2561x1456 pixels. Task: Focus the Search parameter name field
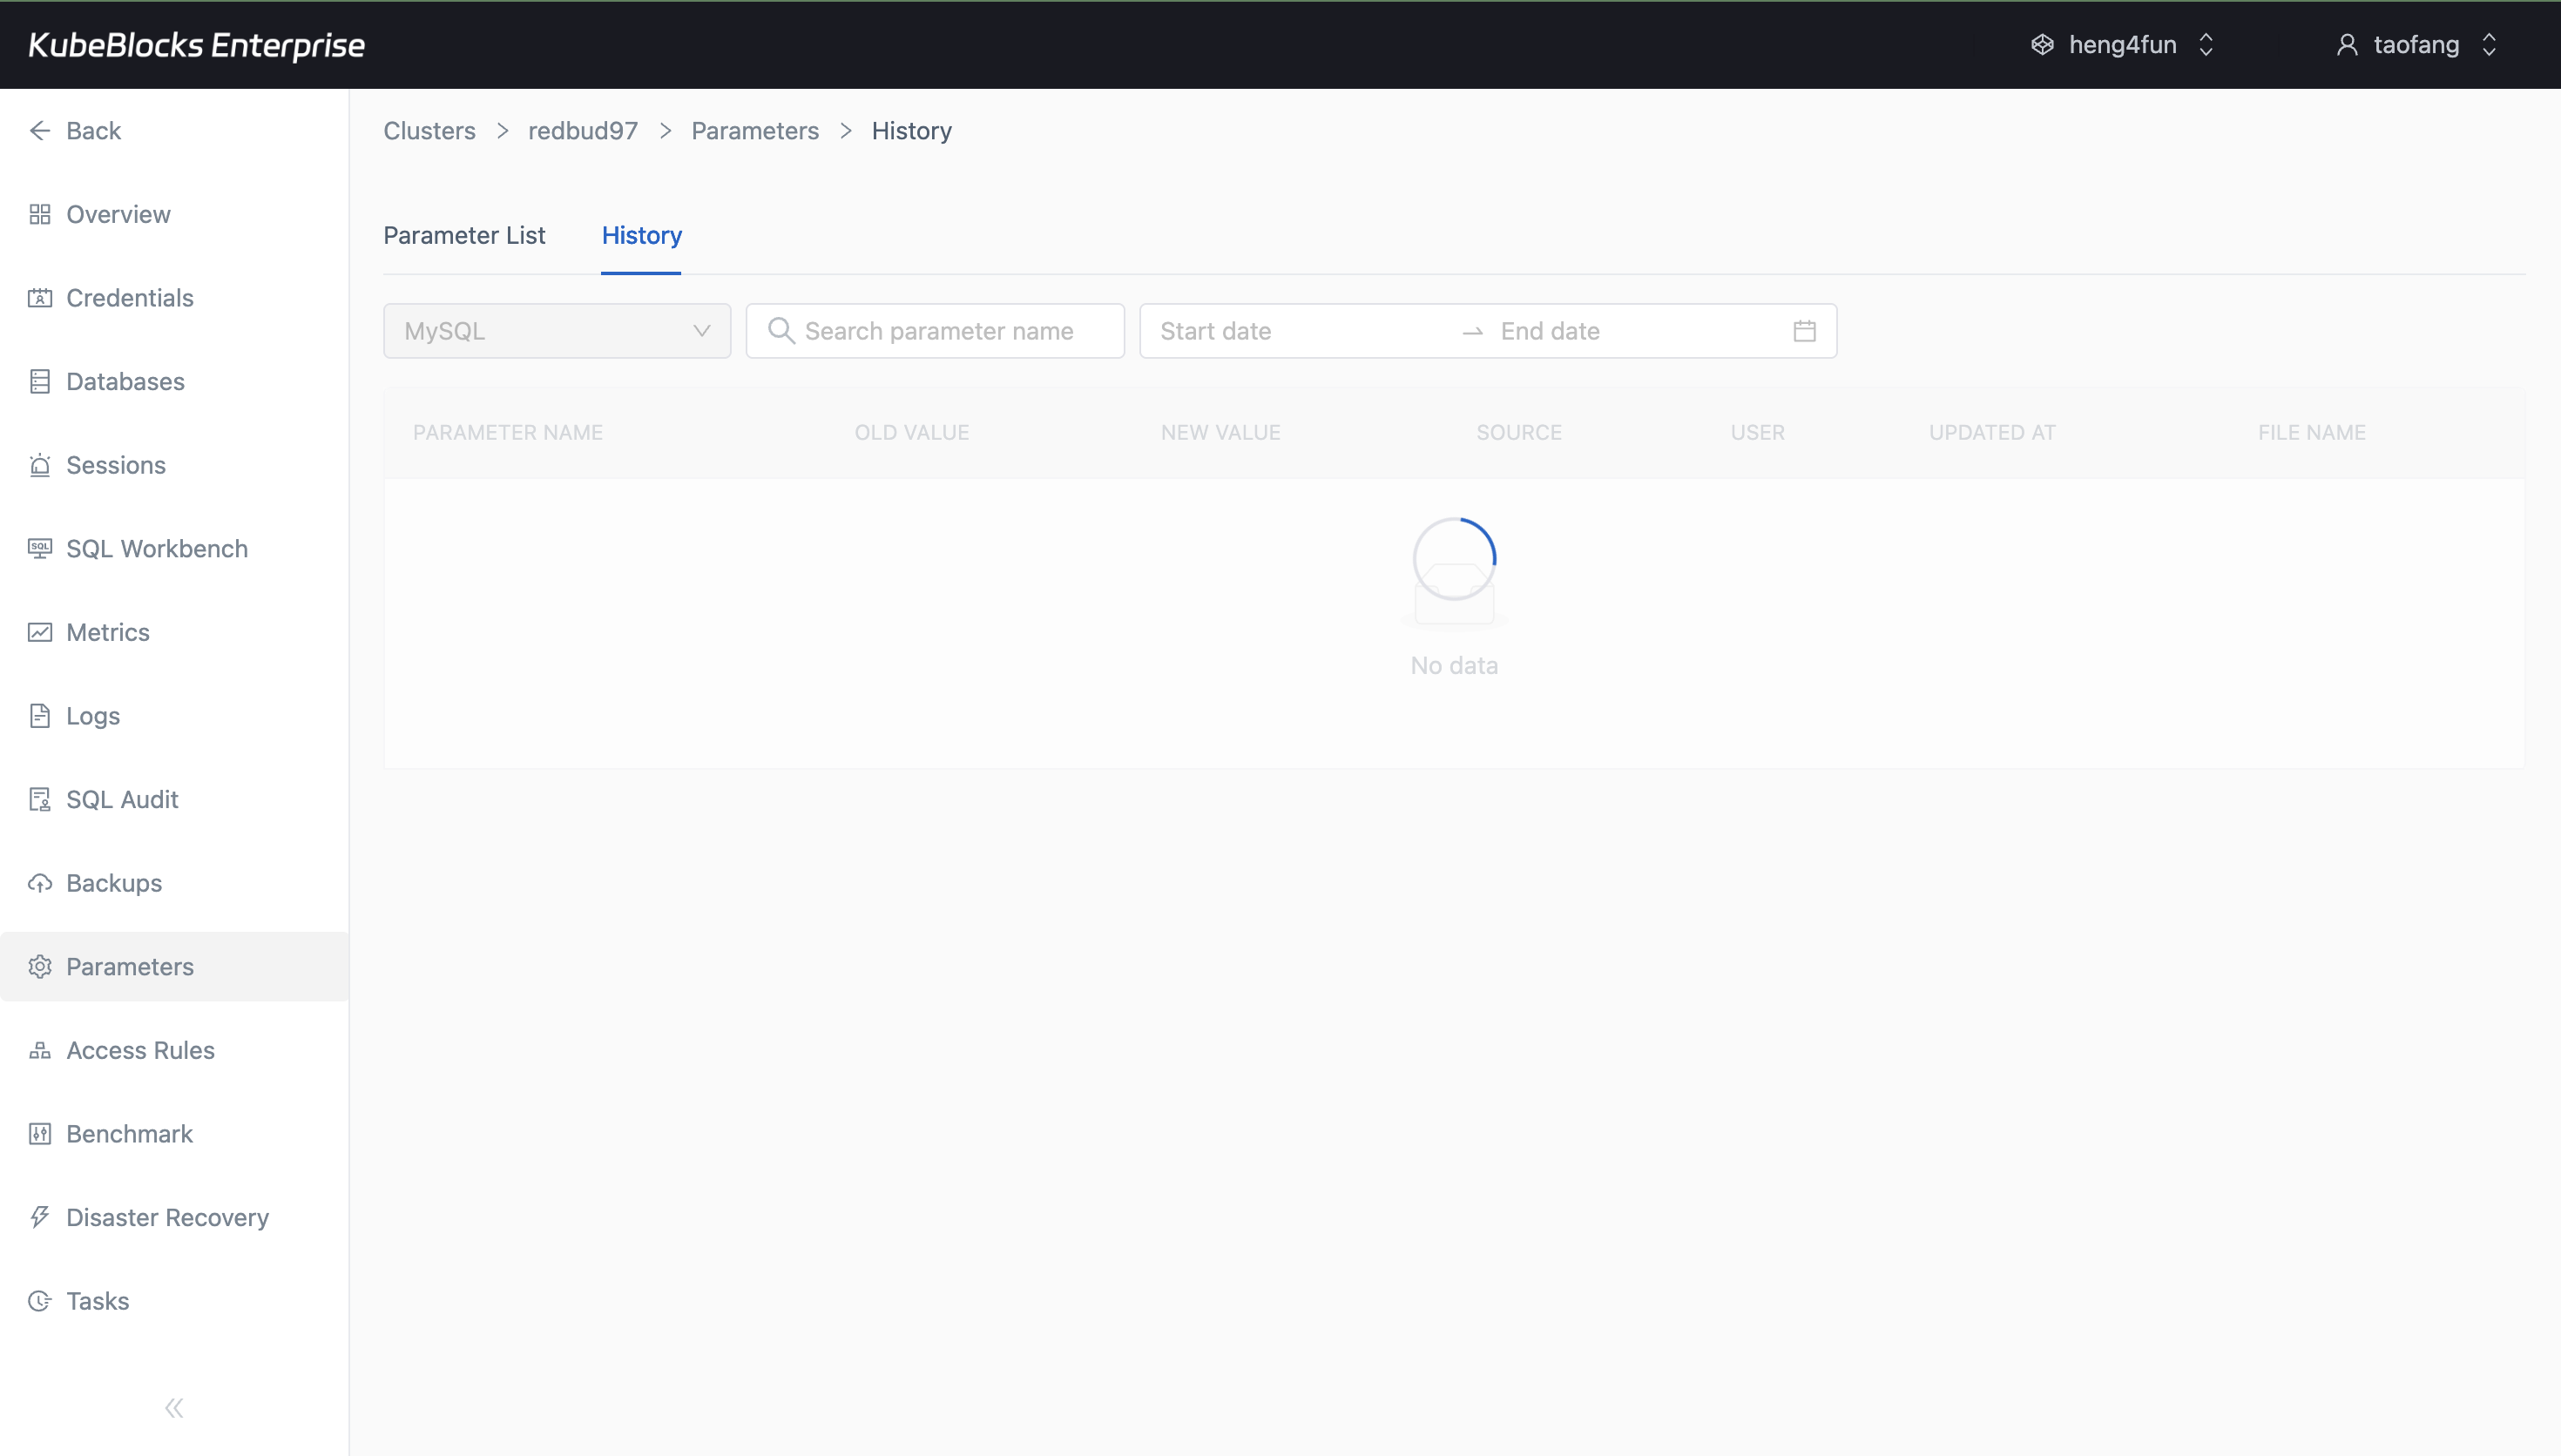click(x=938, y=331)
